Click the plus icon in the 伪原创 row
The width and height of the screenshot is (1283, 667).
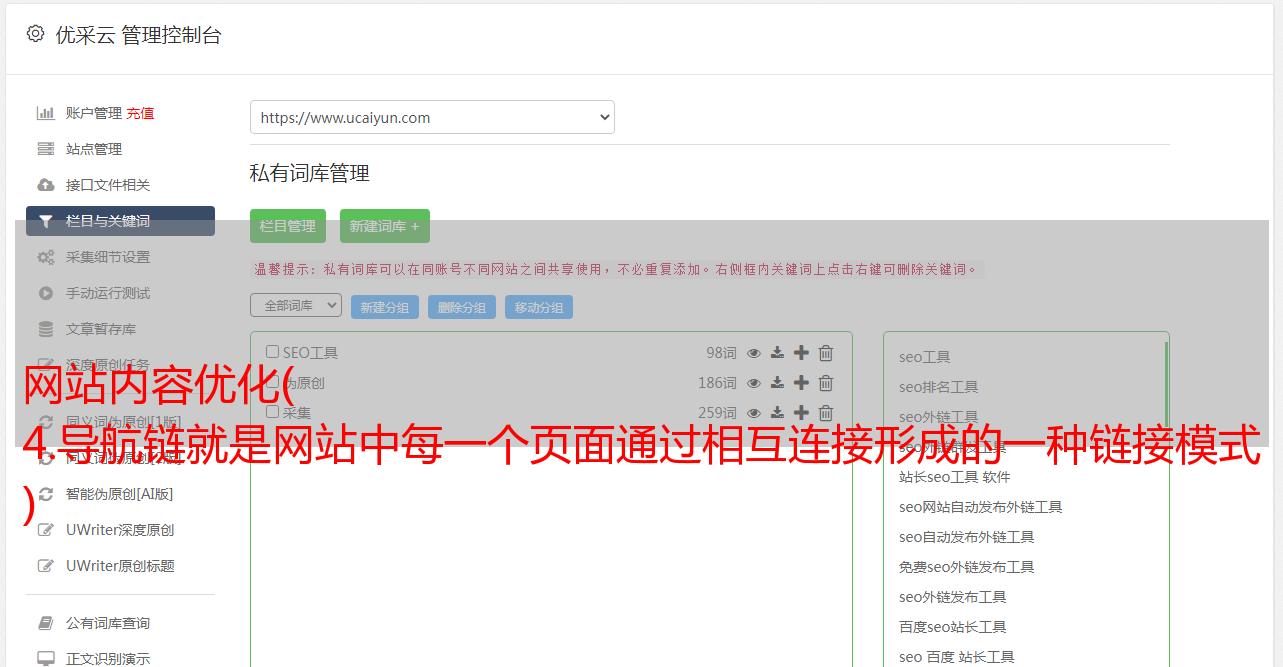(801, 383)
